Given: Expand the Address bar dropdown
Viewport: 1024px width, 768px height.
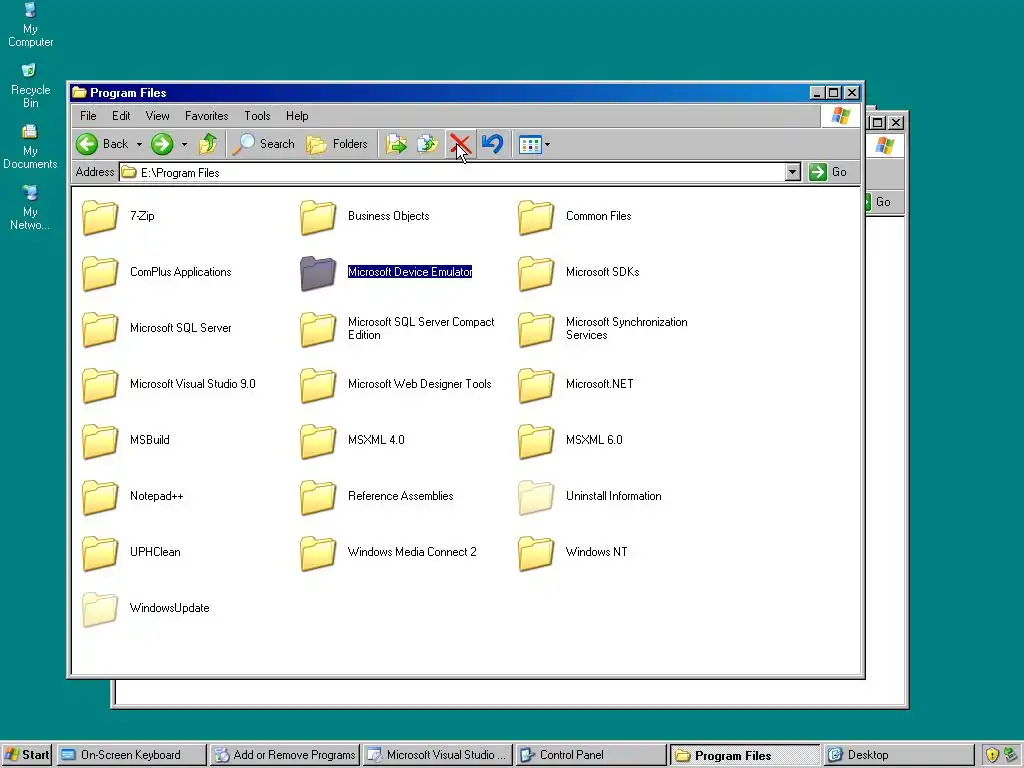Looking at the screenshot, I should point(792,172).
